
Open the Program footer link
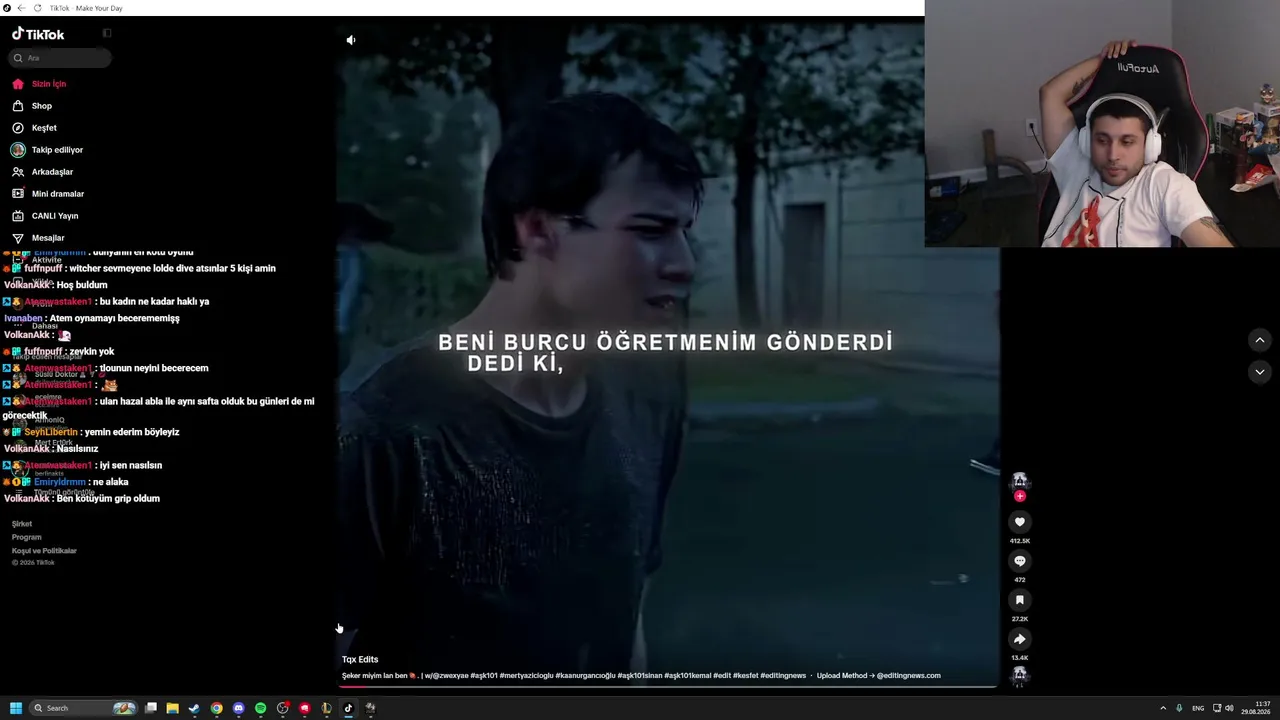pyautogui.click(x=27, y=537)
